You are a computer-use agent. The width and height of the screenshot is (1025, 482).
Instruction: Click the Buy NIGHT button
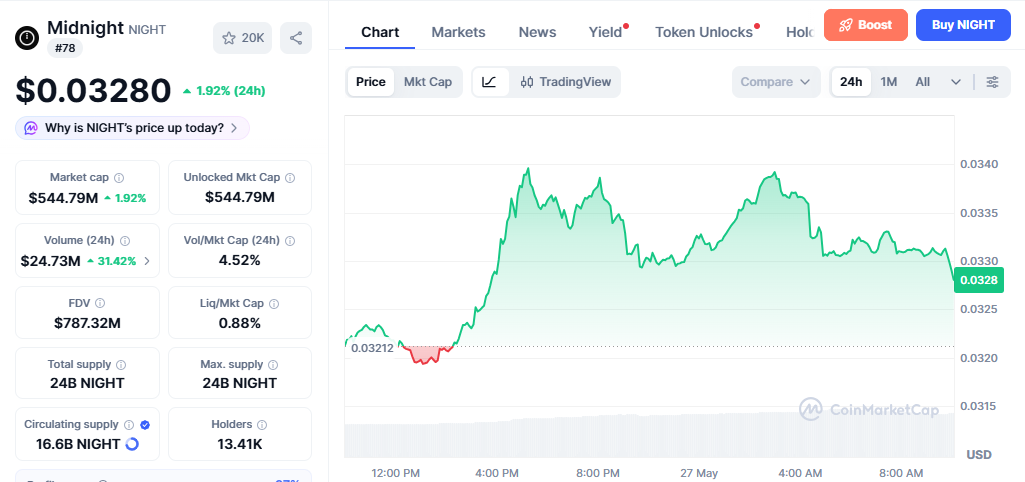click(963, 26)
